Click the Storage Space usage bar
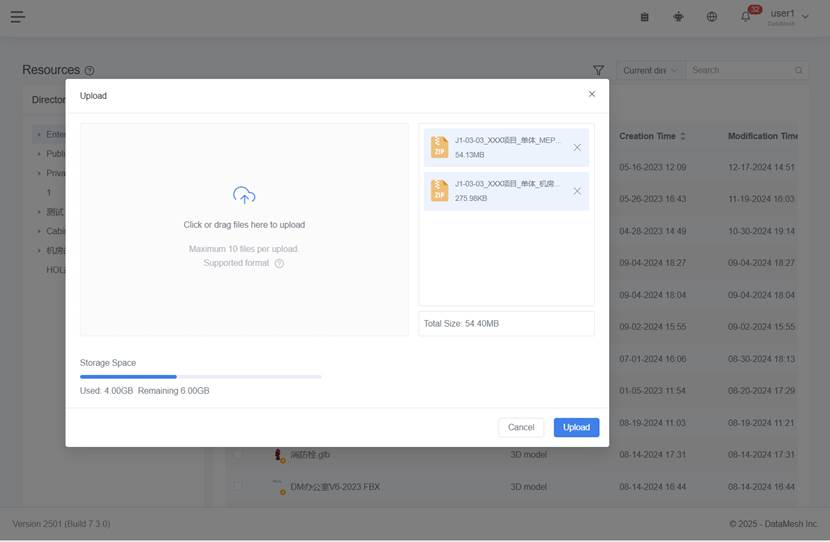This screenshot has height=542, width=830. (x=200, y=377)
